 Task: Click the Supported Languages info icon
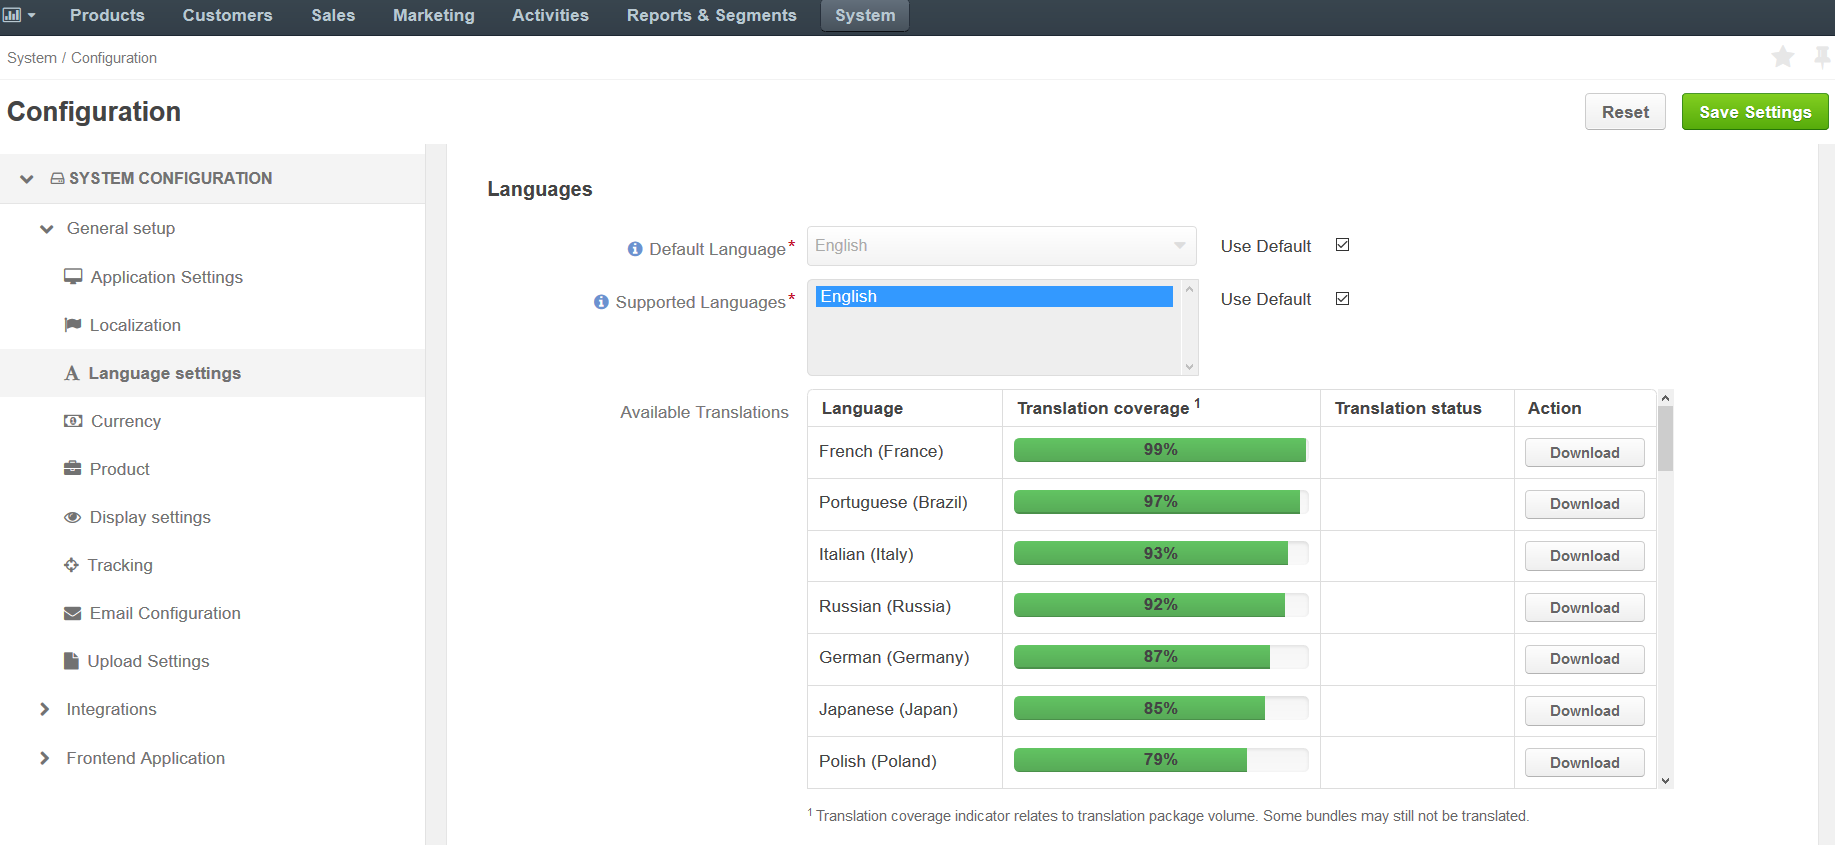(x=601, y=302)
